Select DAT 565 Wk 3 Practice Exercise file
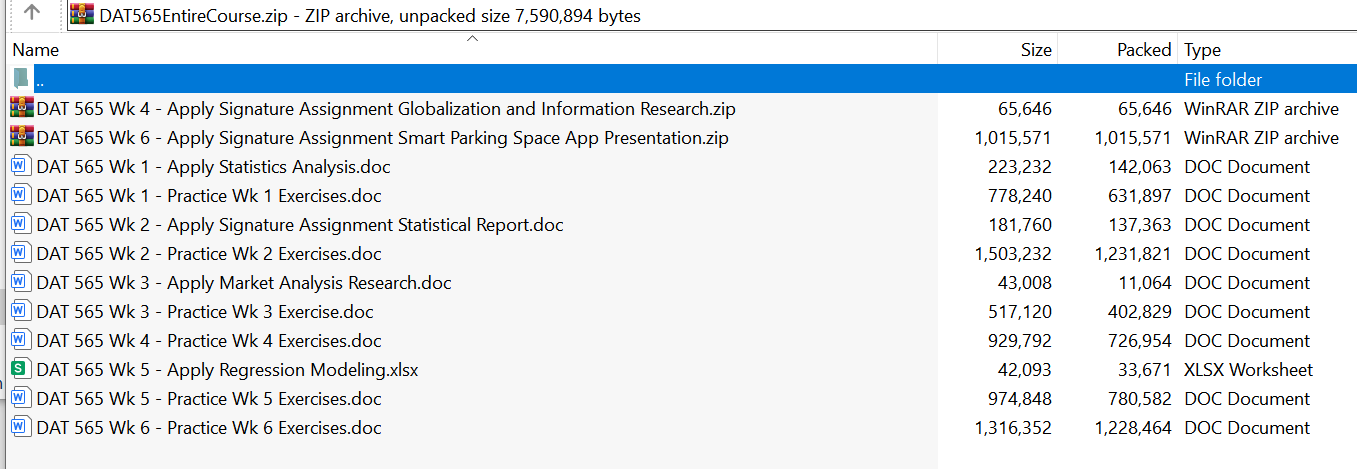The width and height of the screenshot is (1357, 469). (x=205, y=312)
